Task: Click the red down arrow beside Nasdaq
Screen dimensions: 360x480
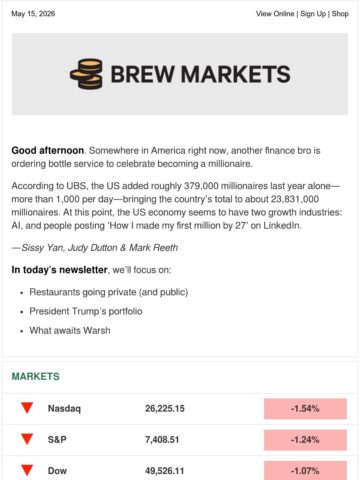Action: click(x=27, y=408)
